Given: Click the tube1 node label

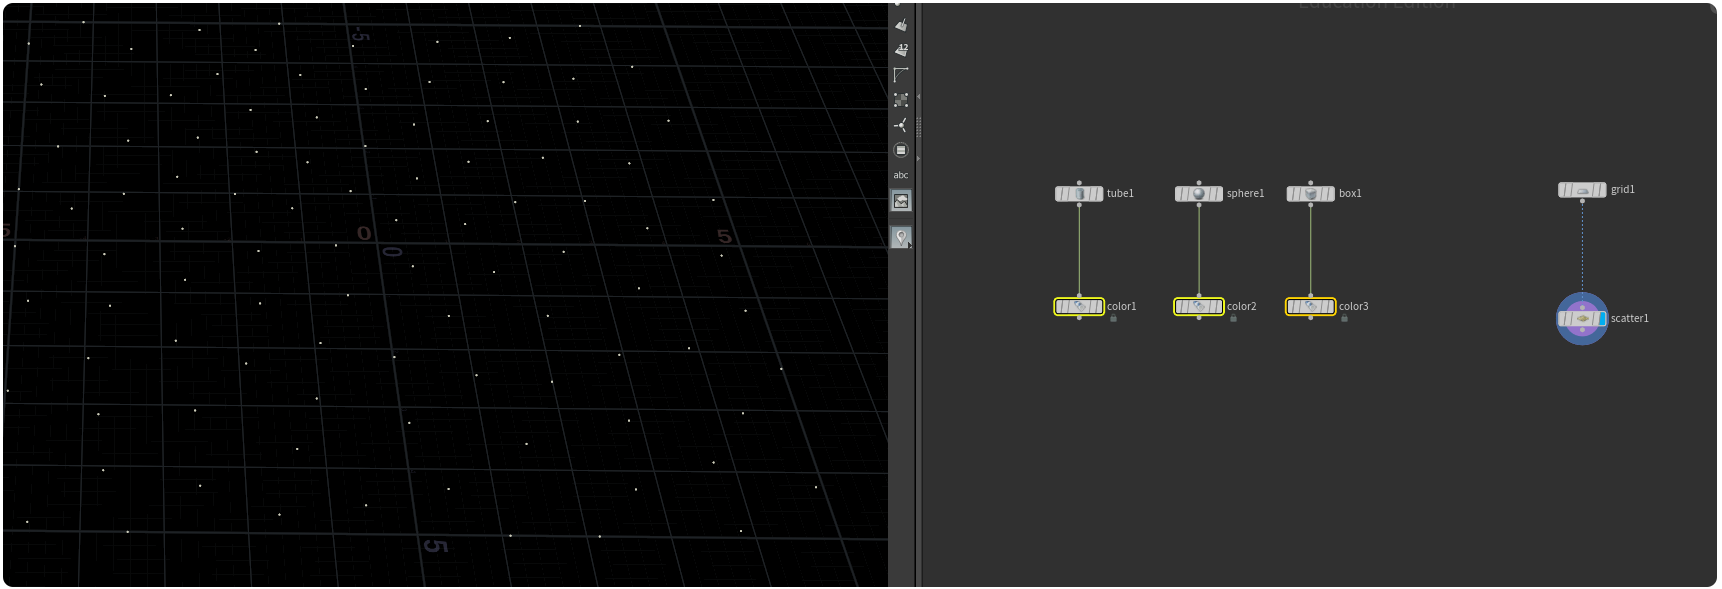Looking at the screenshot, I should (x=1120, y=194).
